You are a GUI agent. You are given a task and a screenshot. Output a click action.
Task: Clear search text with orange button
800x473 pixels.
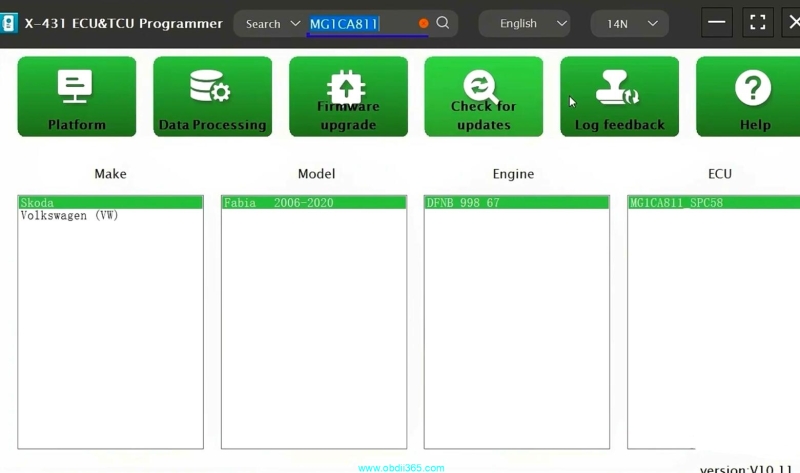423,23
